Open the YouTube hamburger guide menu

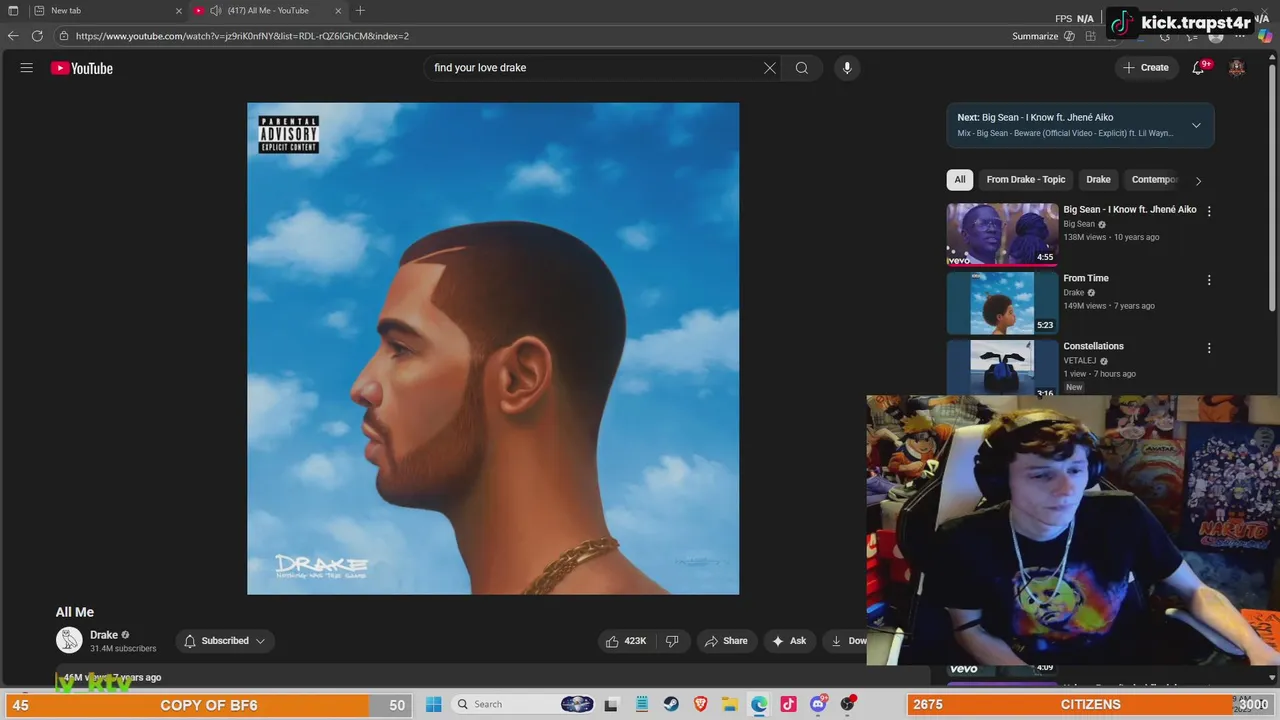coord(27,68)
